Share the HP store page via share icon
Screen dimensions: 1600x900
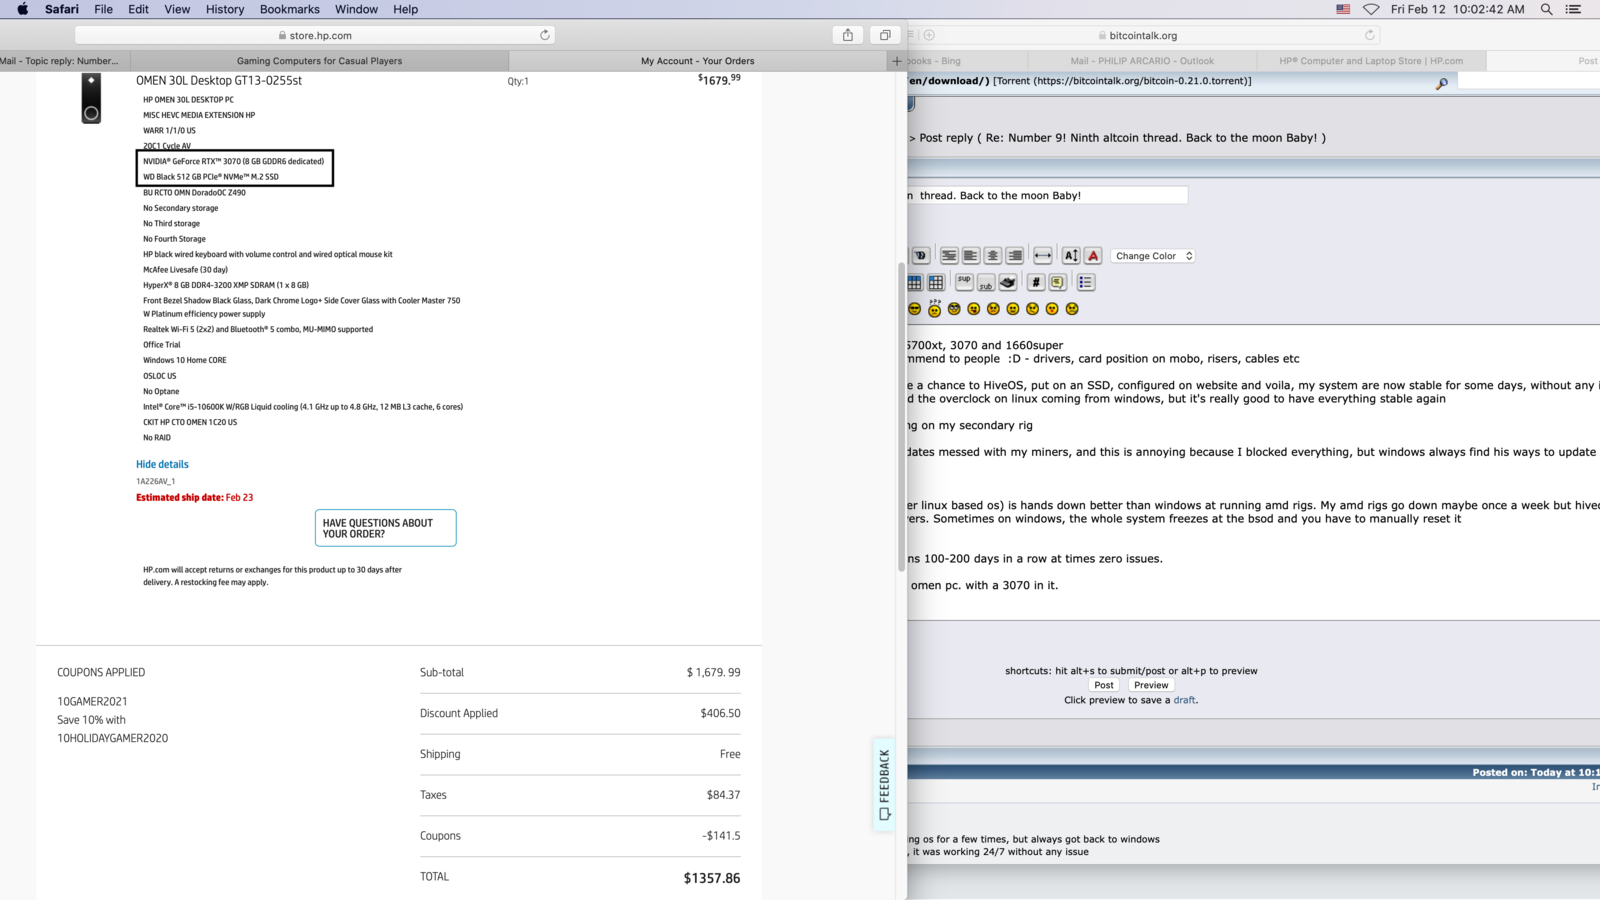(x=848, y=35)
